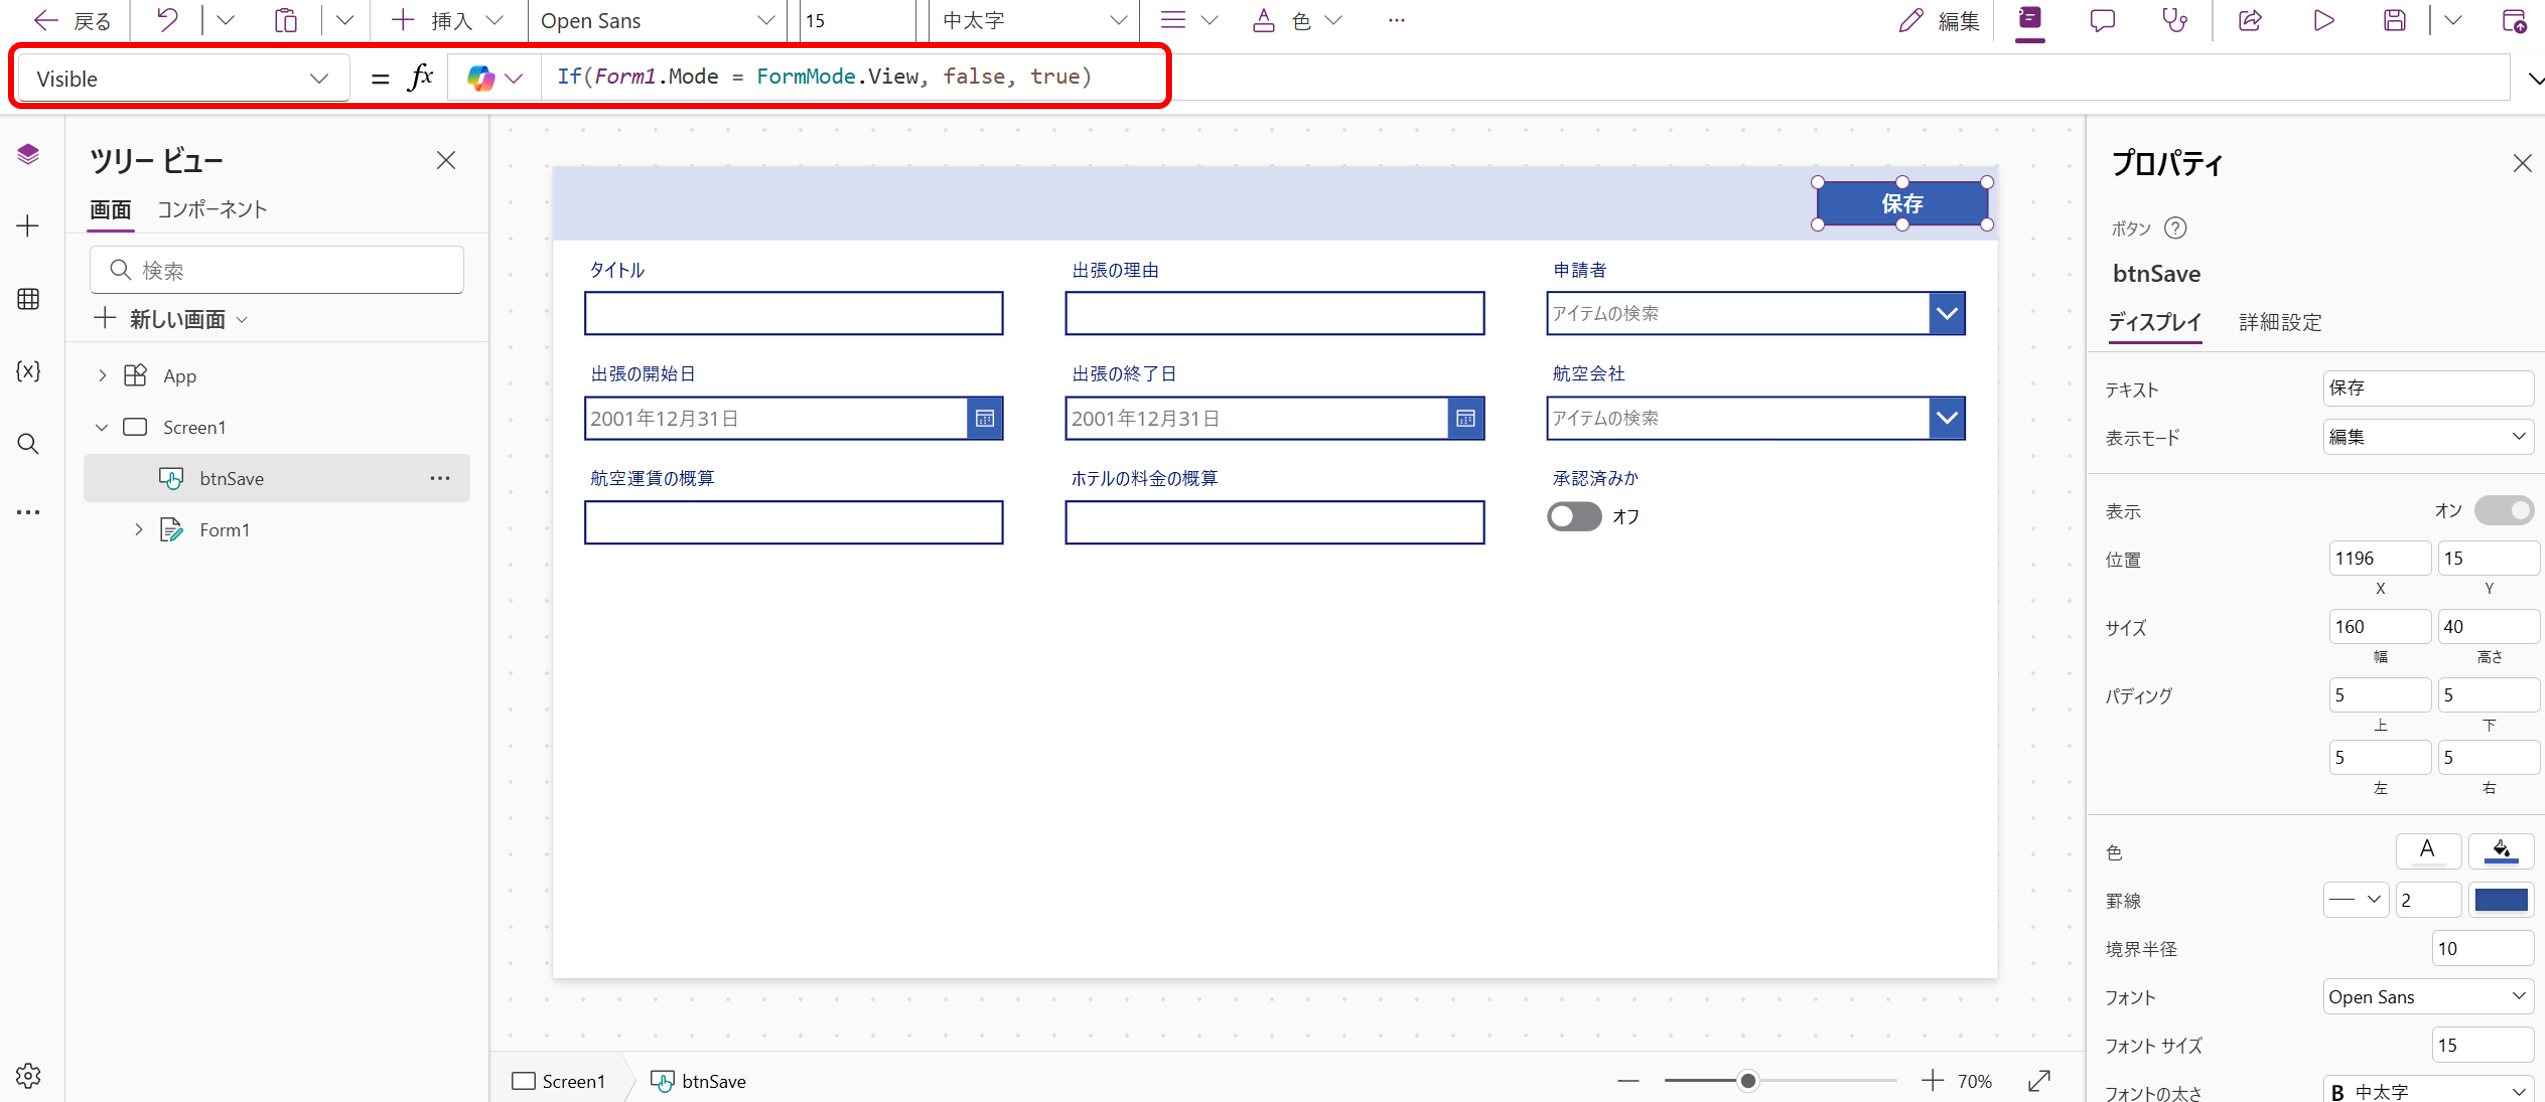
Task: Open Variables icon in the left sidebar
Action: (28, 371)
